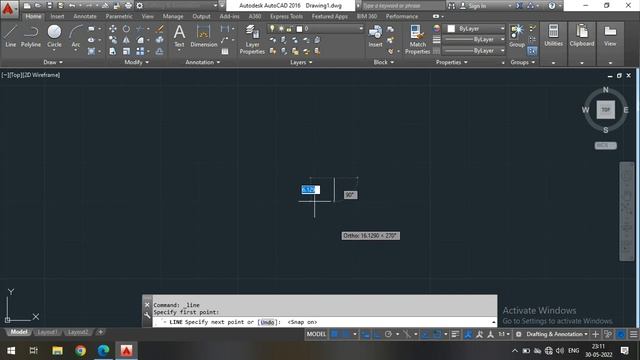Expand the Layers panel

[301, 62]
